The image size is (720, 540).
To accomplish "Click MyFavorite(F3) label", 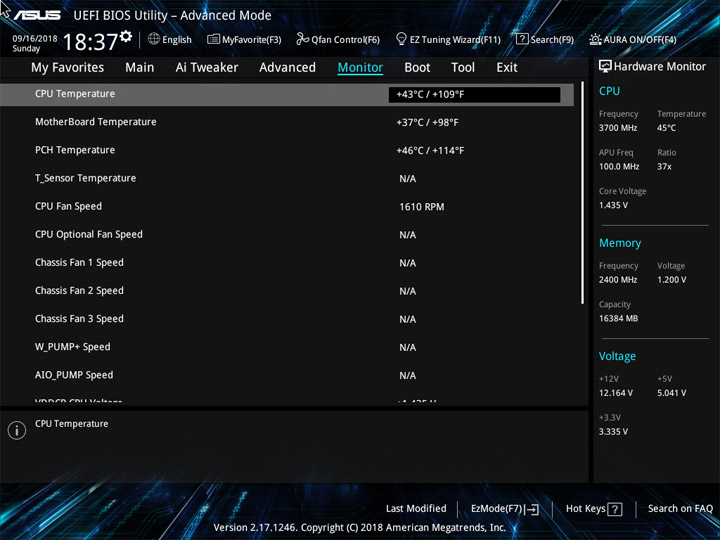I will tap(252, 40).
